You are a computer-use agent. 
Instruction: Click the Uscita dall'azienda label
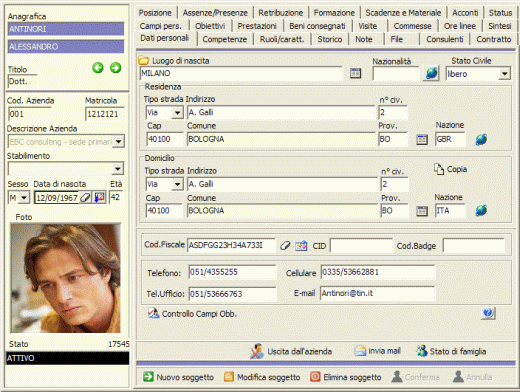299,352
